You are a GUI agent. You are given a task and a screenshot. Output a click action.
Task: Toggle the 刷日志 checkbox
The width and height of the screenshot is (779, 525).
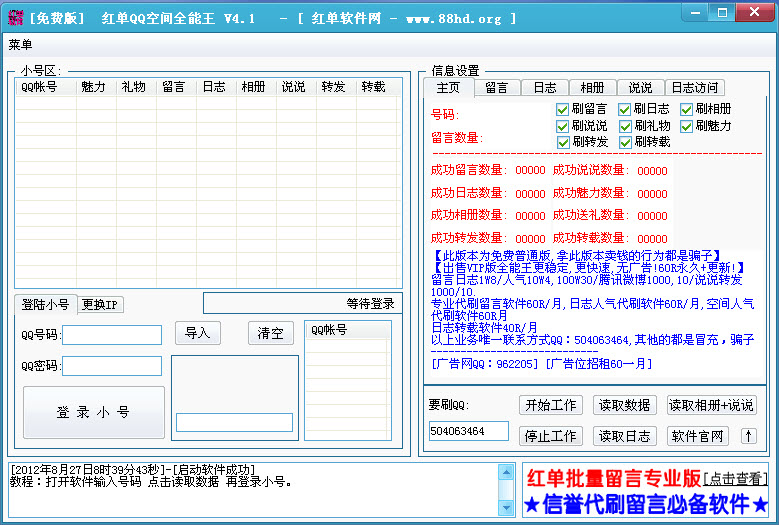point(624,109)
